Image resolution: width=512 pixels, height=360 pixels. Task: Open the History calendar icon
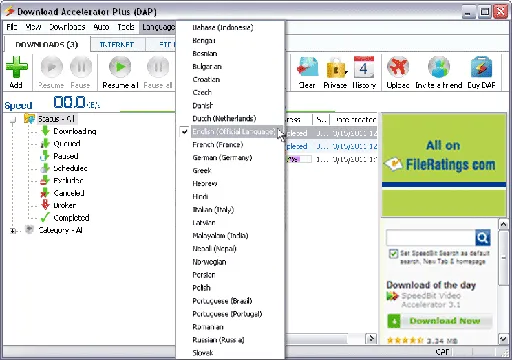coord(364,67)
